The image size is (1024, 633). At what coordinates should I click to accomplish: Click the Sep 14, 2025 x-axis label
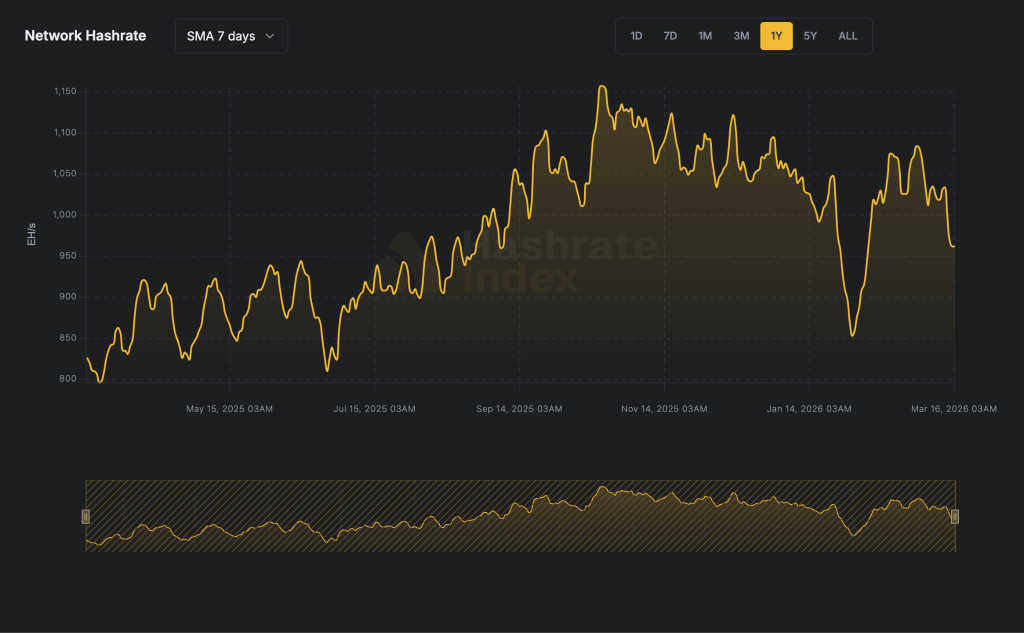(518, 409)
